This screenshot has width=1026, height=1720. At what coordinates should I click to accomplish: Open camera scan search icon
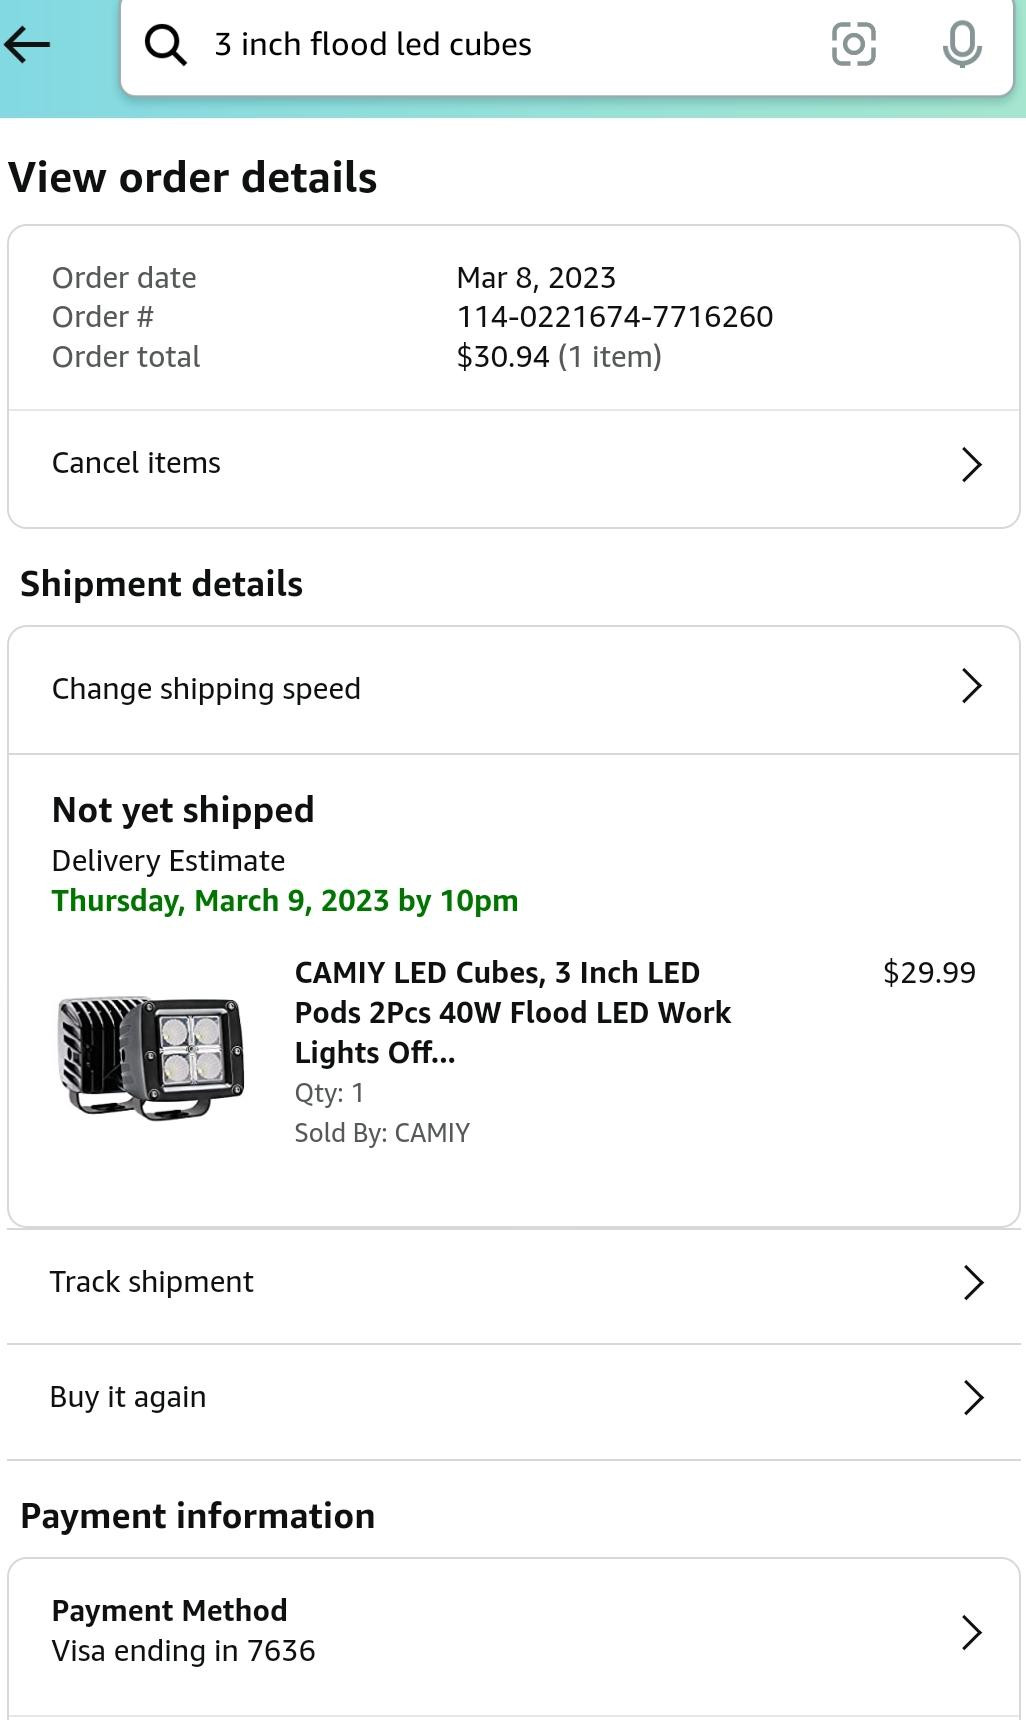(x=853, y=45)
